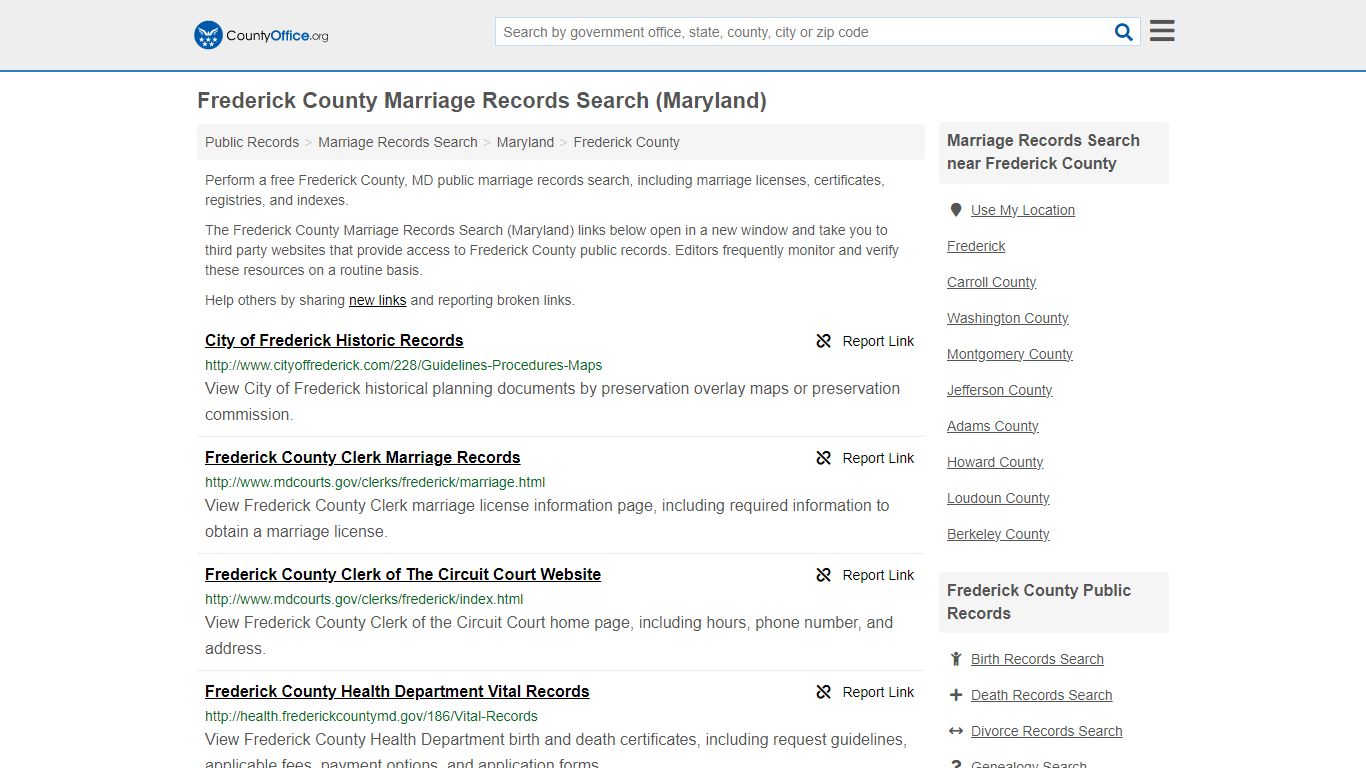The width and height of the screenshot is (1366, 768).
Task: Open Frederick County Health Department Vital Records
Action: pyautogui.click(x=397, y=691)
